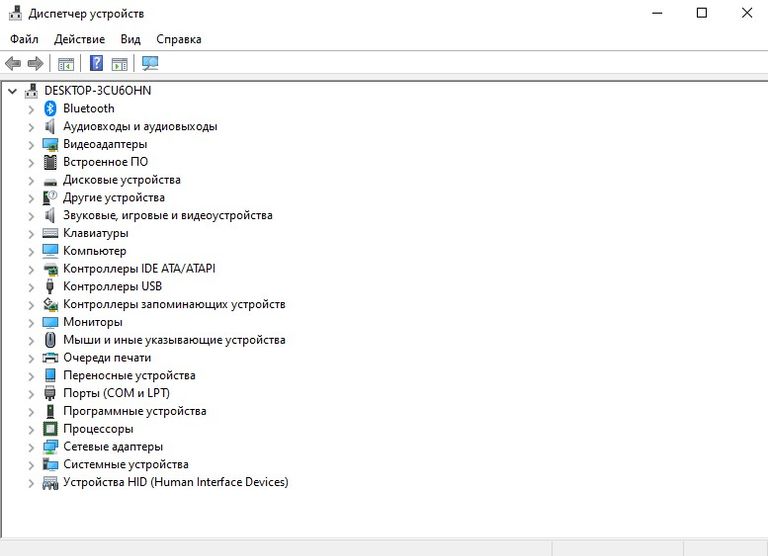Click the Очереди печати printer icon
768x556 pixels.
50,358
